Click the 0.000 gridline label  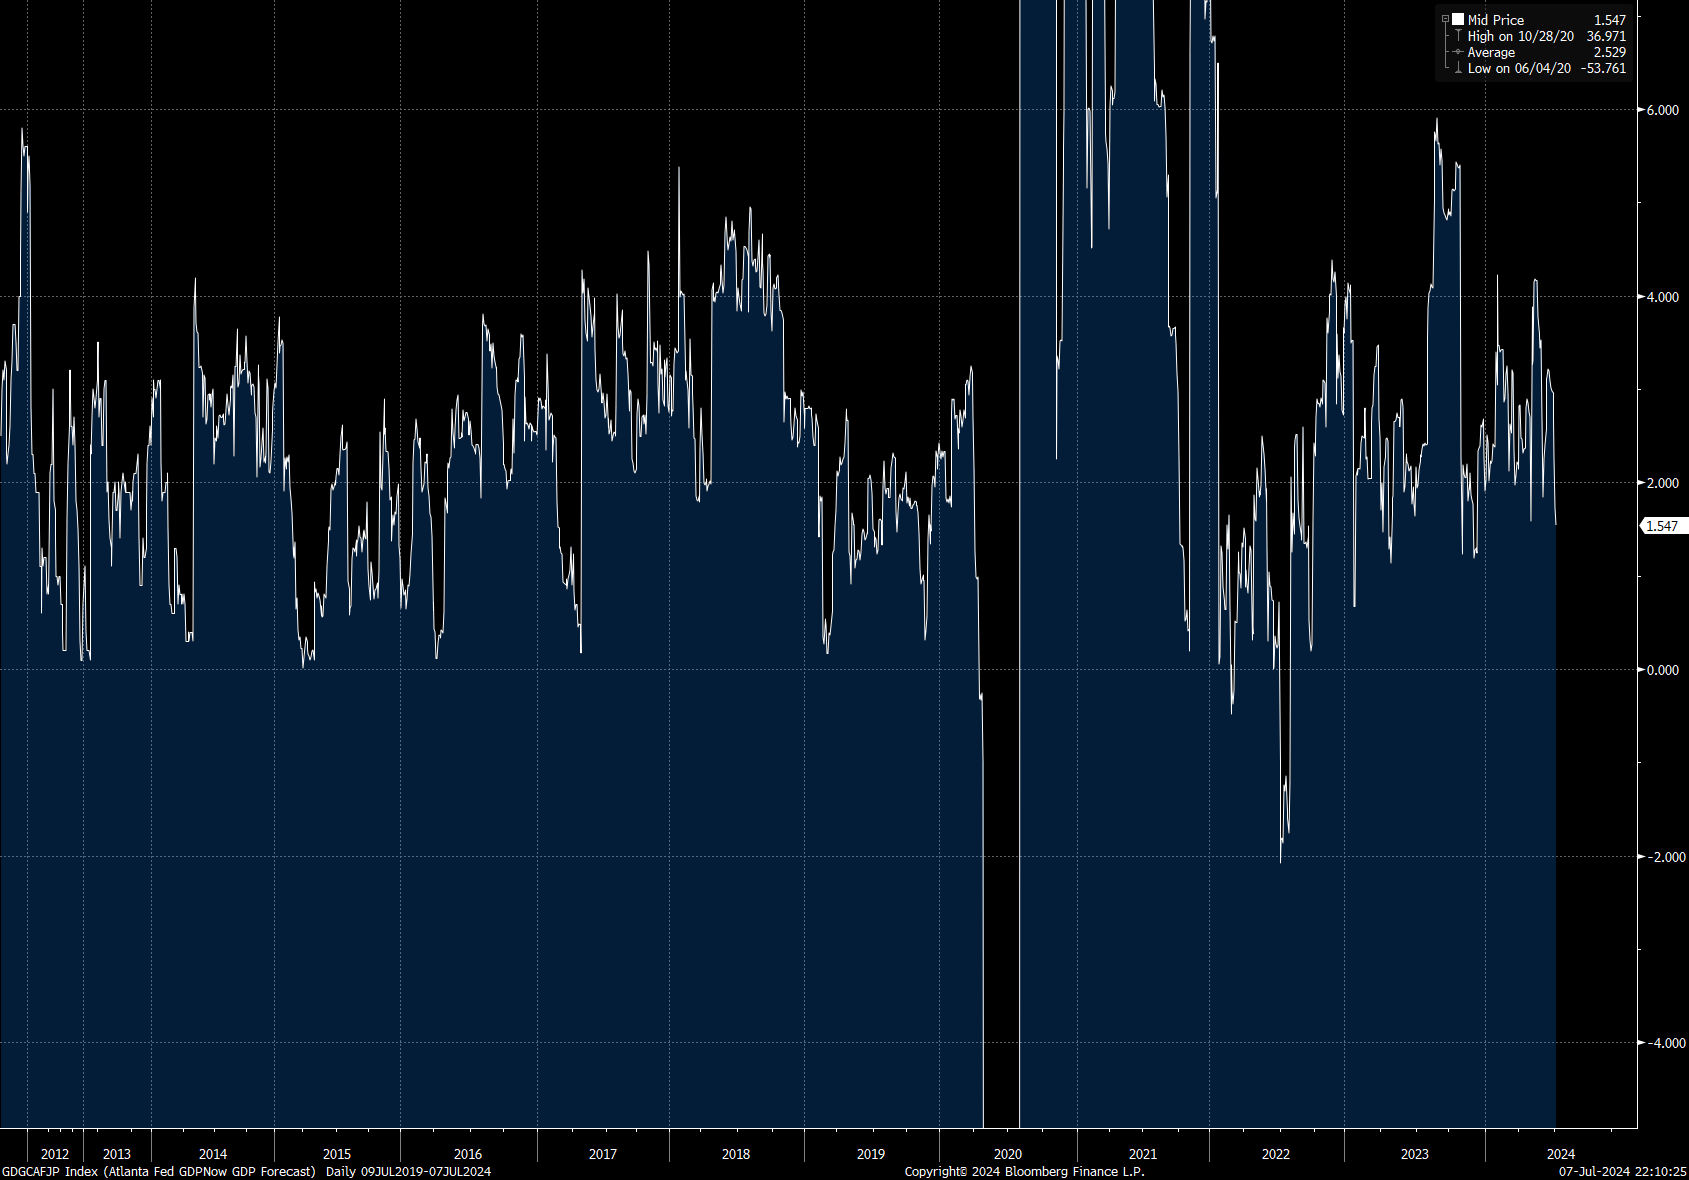pos(1663,671)
